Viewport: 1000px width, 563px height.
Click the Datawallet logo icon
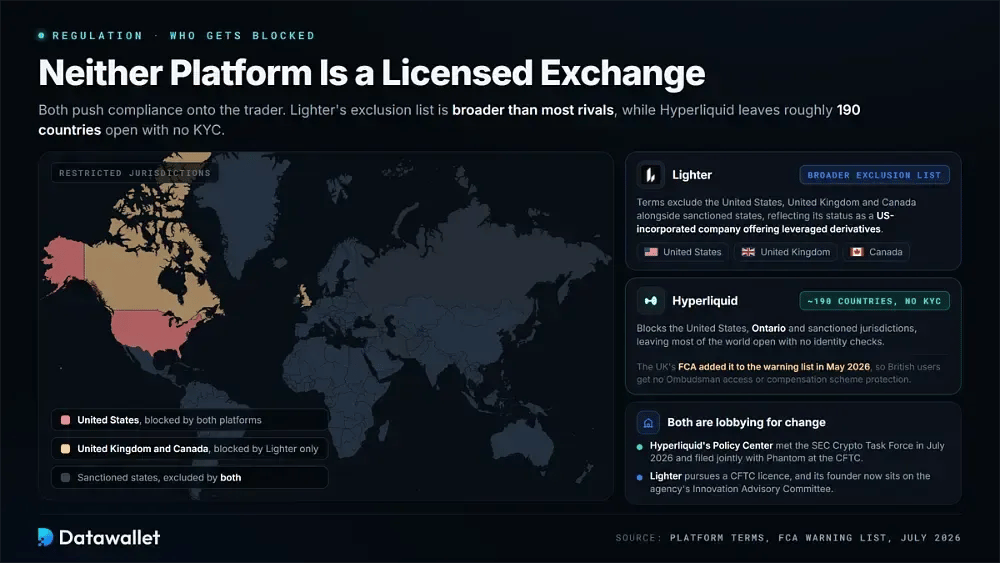pyautogui.click(x=45, y=537)
